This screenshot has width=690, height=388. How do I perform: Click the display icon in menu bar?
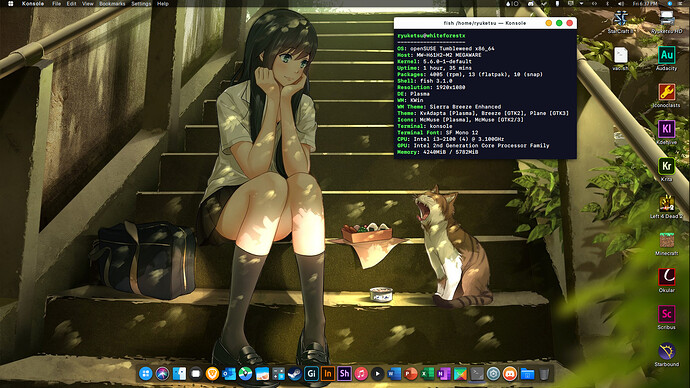pyautogui.click(x=571, y=4)
